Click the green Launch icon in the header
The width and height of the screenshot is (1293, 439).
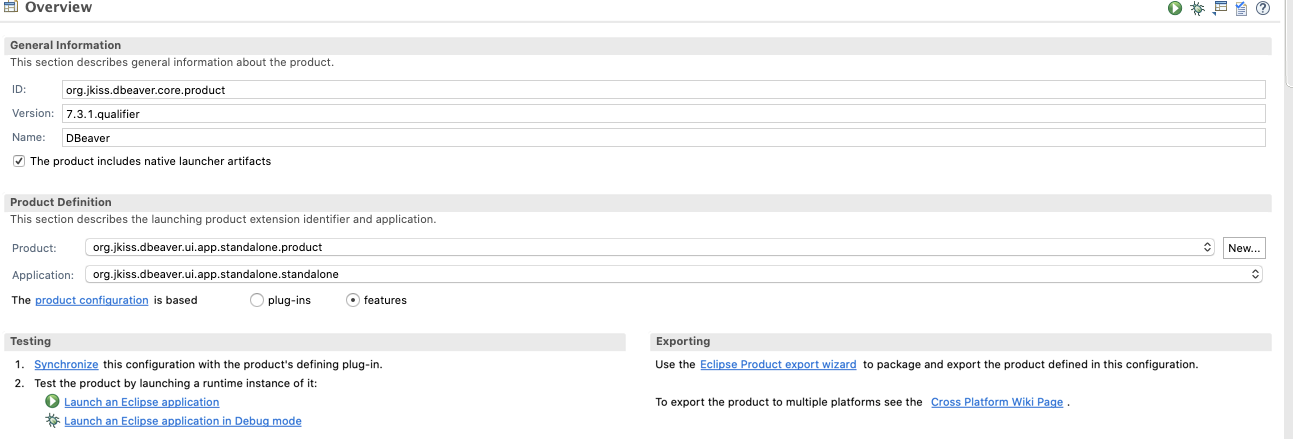1175,8
